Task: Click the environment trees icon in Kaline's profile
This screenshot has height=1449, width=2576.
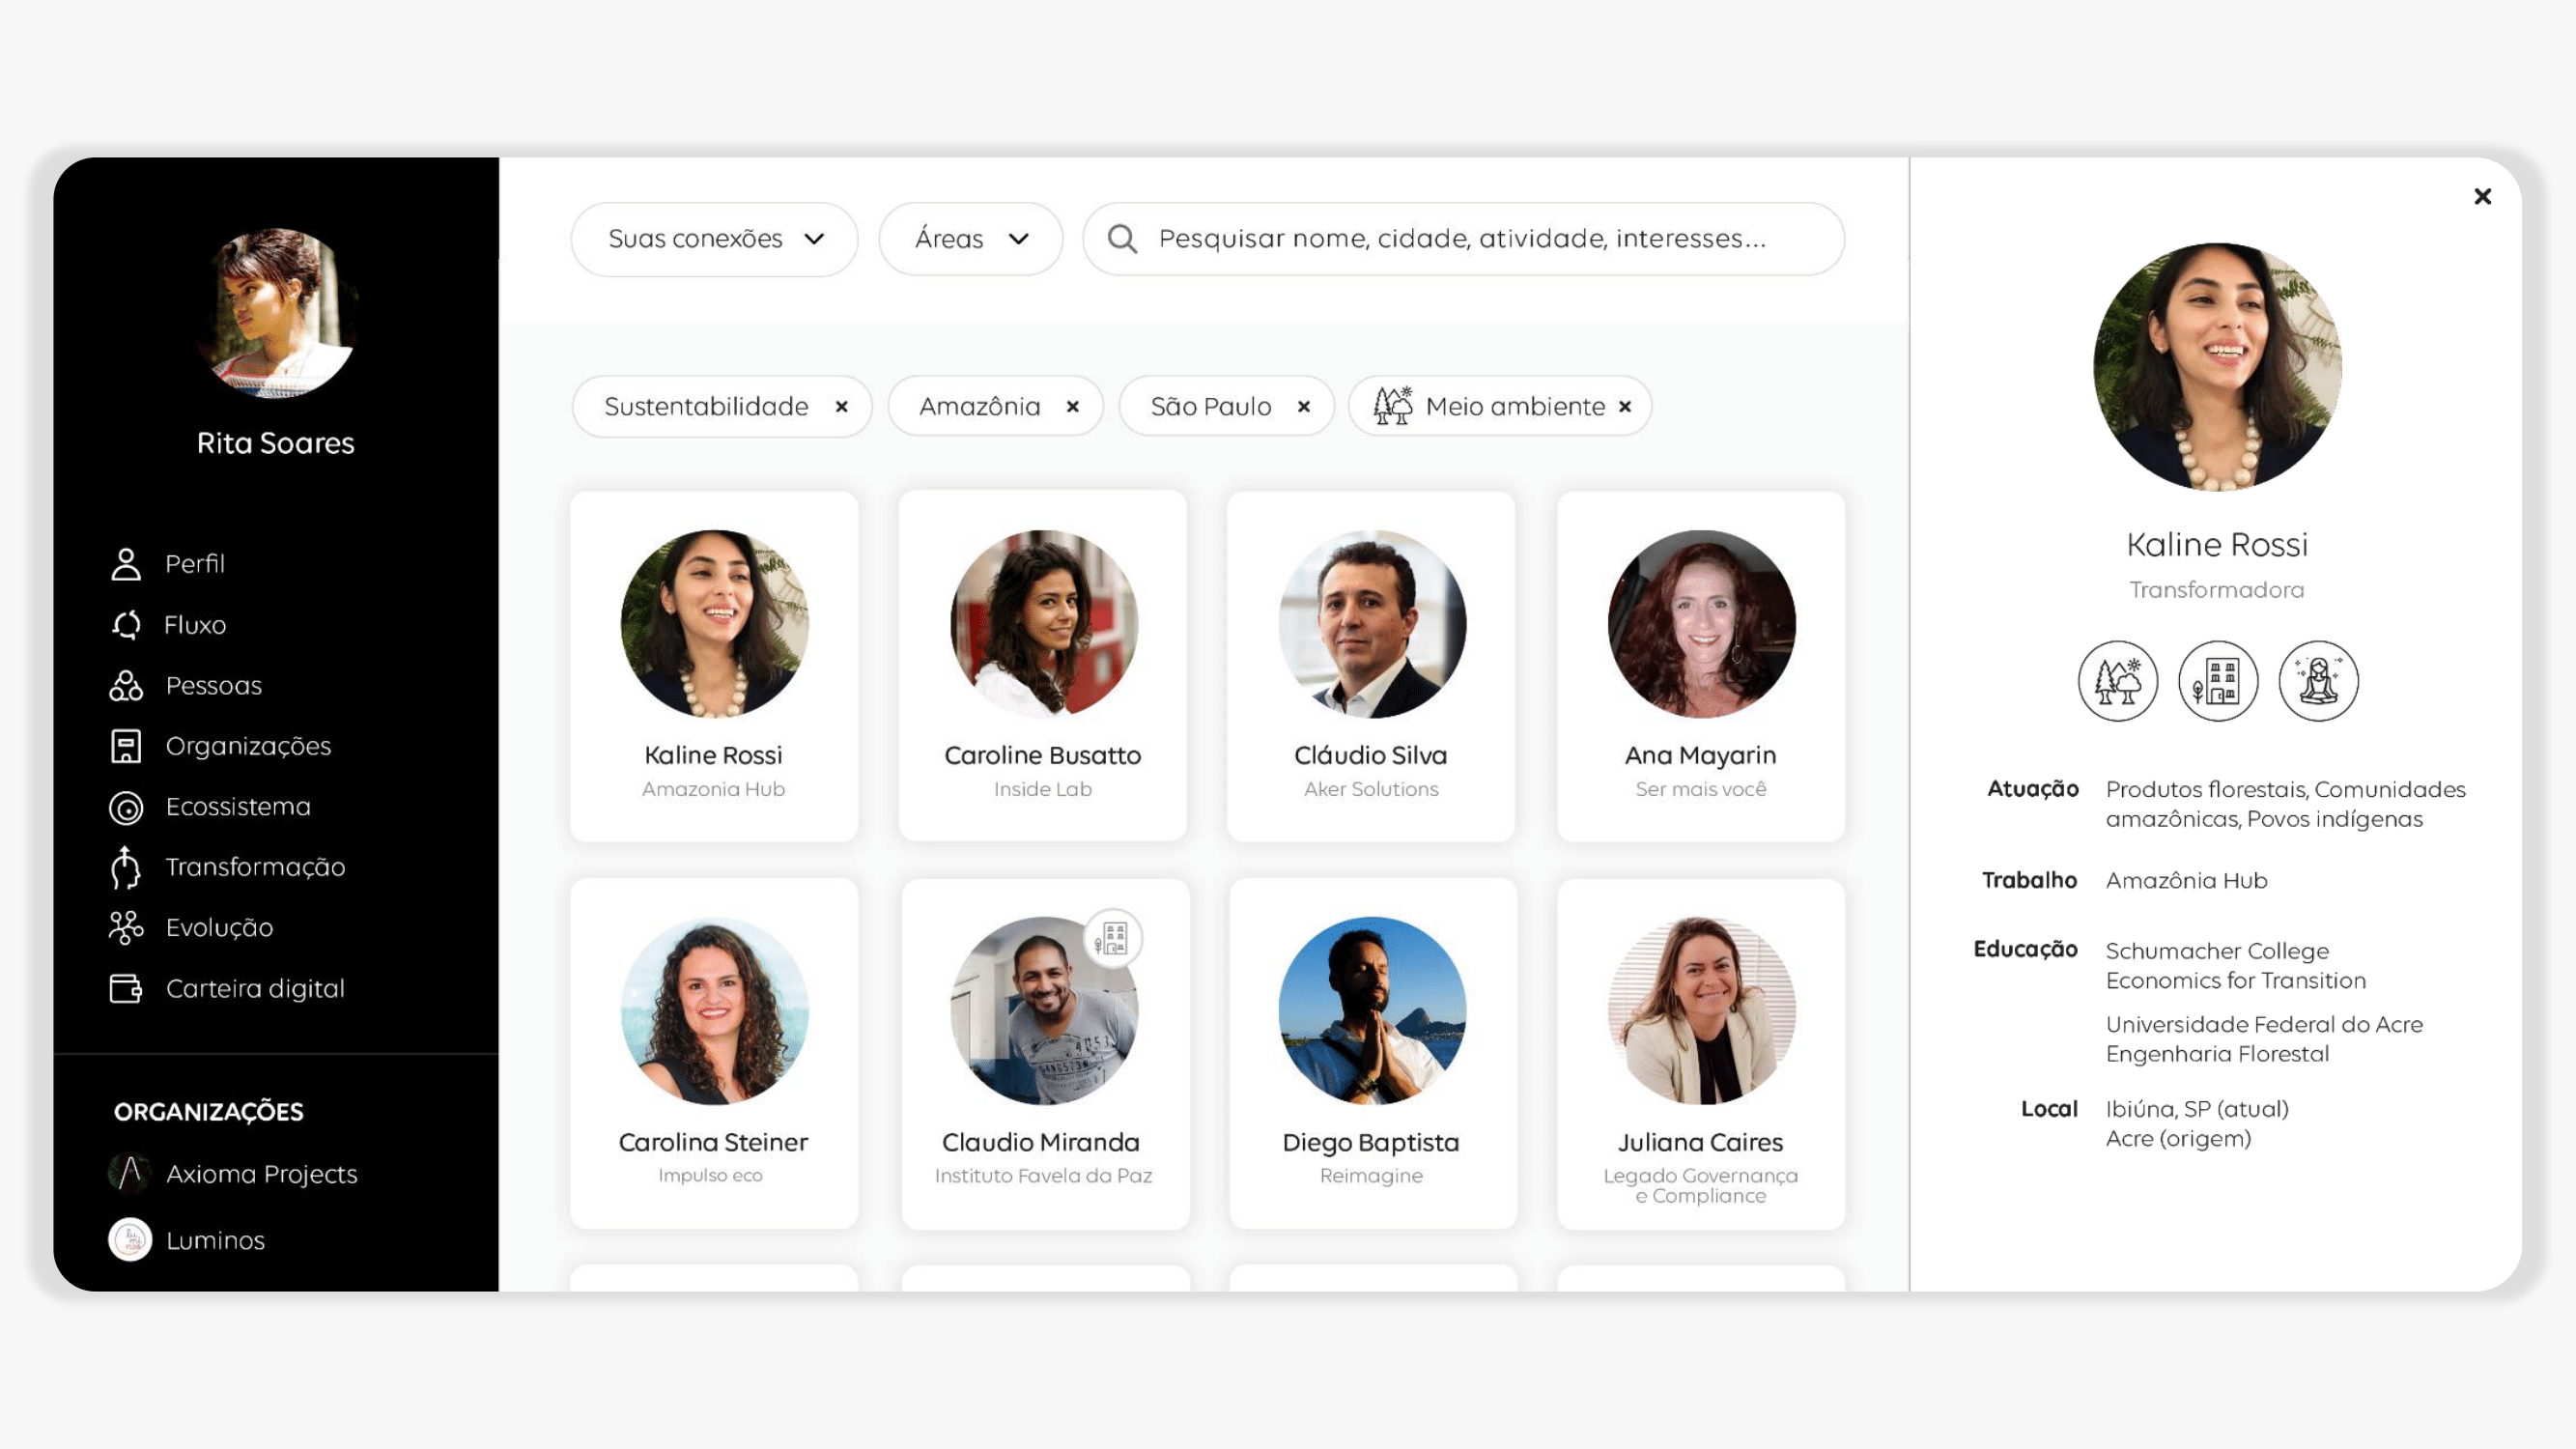Action: (x=2117, y=681)
